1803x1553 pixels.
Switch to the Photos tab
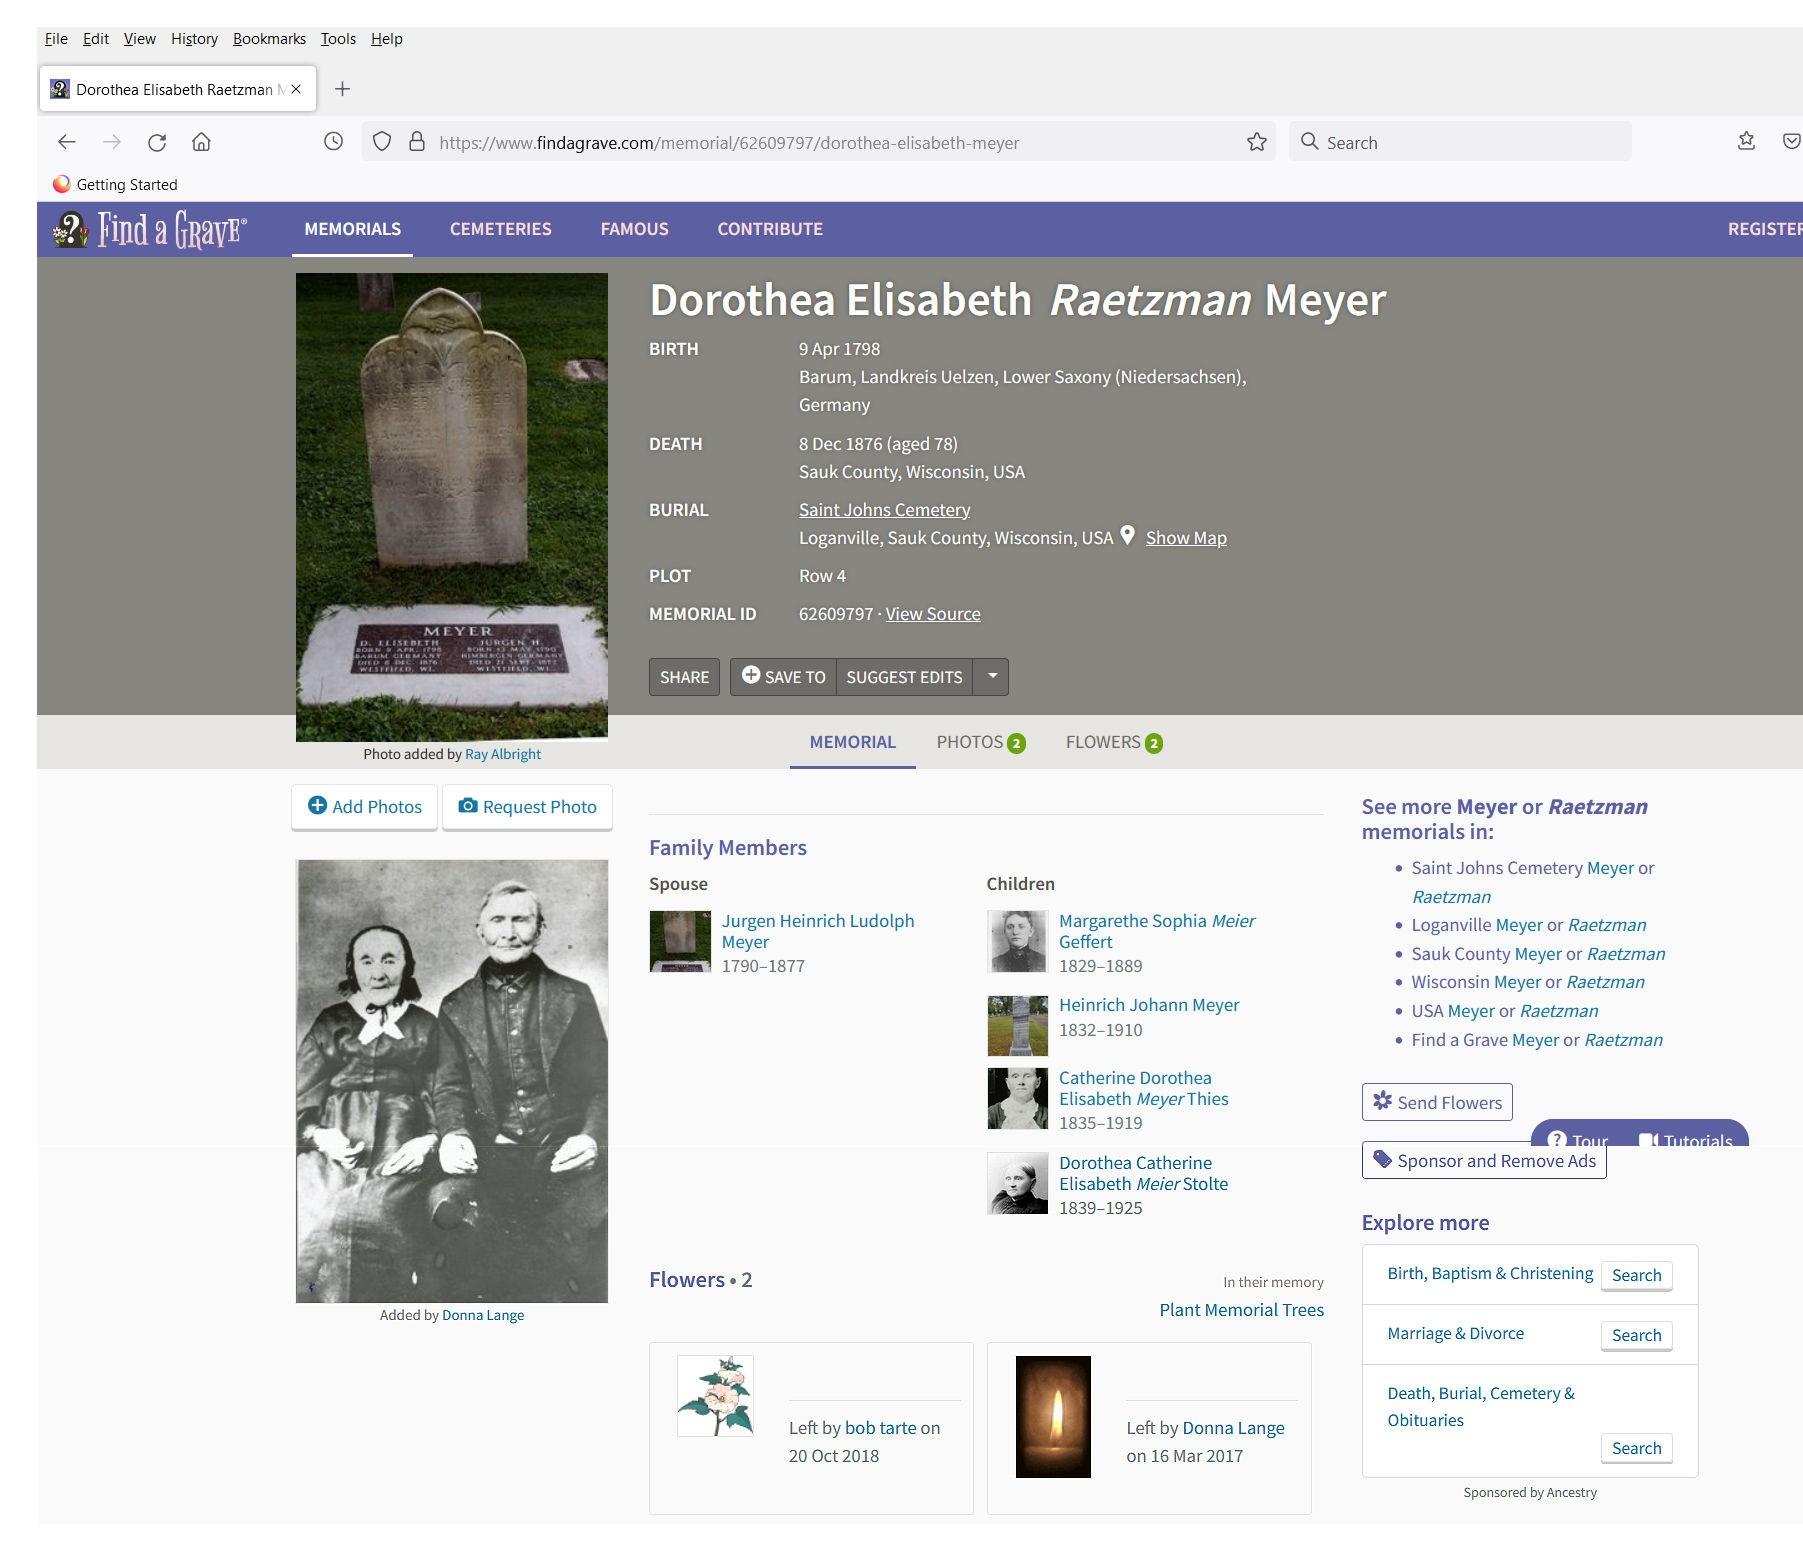[x=981, y=742]
